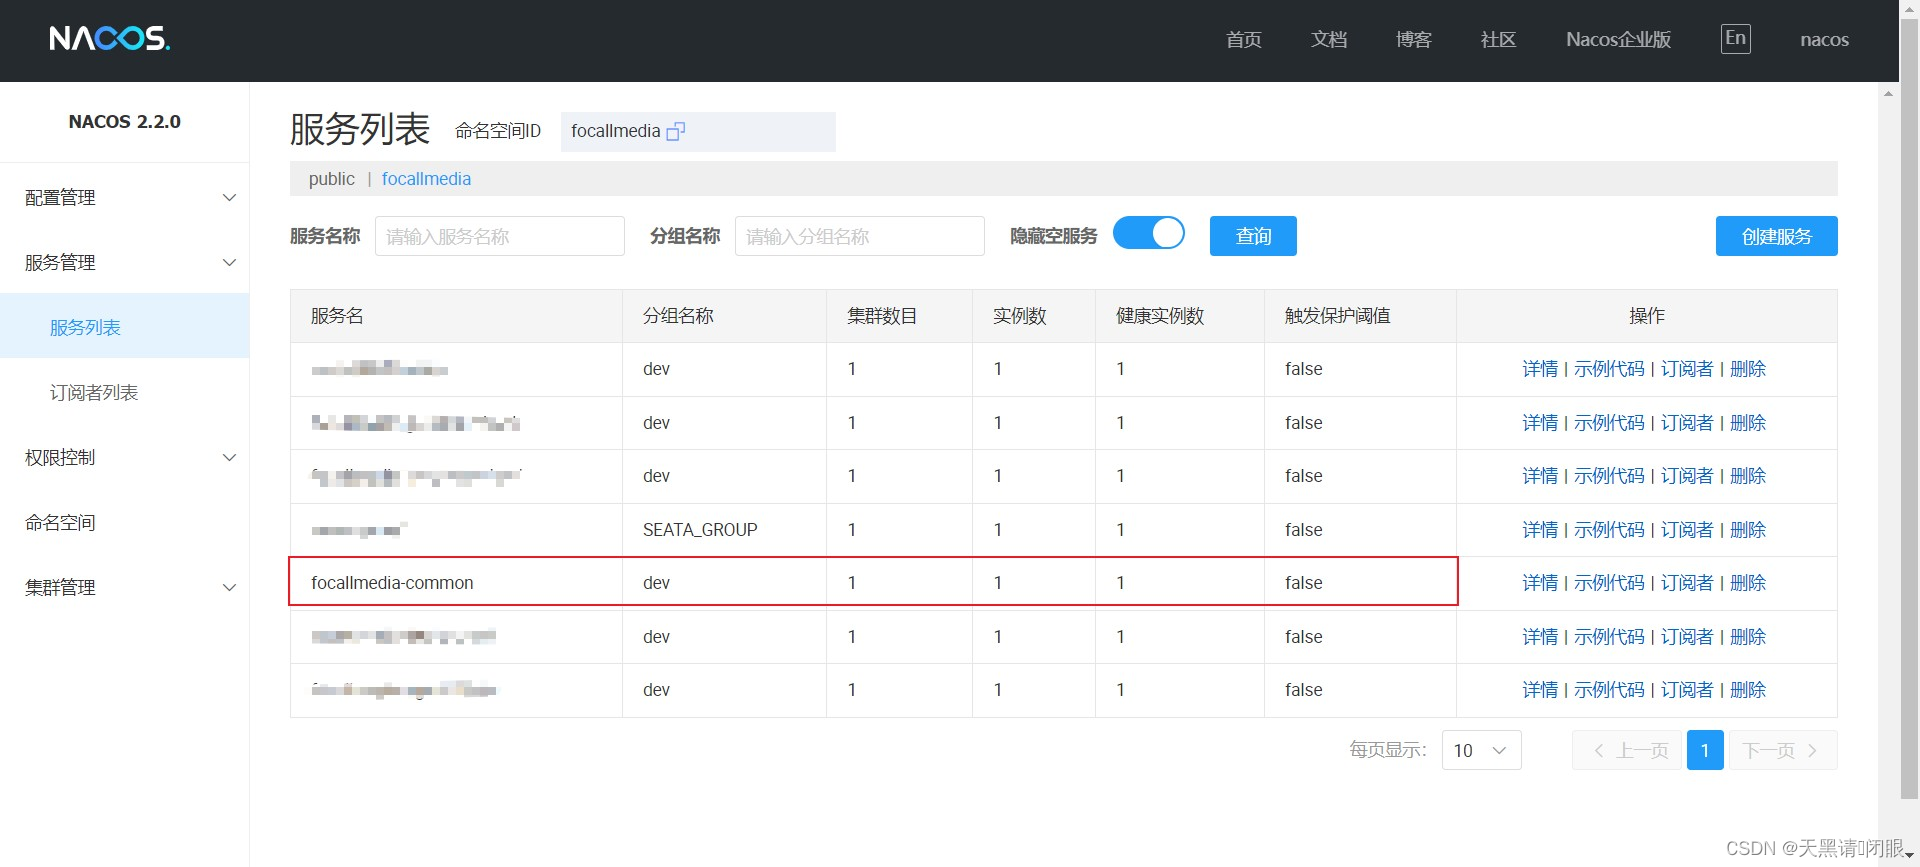Open the 服务列表 sidebar item
This screenshot has width=1920, height=867.
pos(125,327)
